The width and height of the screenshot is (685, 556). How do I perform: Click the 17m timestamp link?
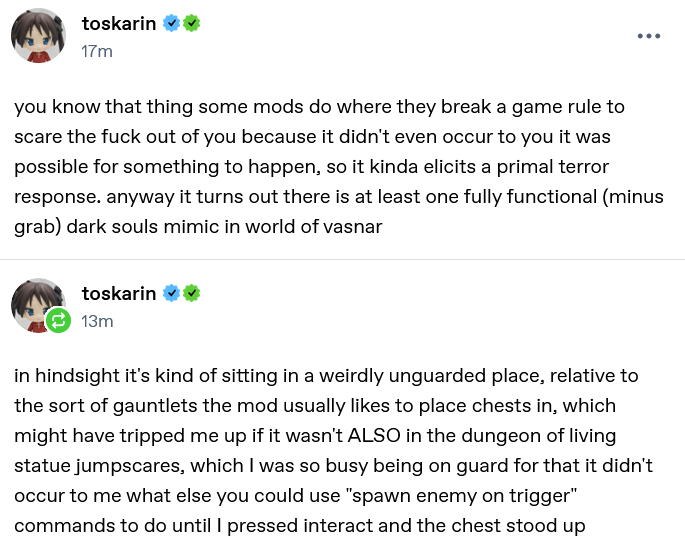(97, 51)
